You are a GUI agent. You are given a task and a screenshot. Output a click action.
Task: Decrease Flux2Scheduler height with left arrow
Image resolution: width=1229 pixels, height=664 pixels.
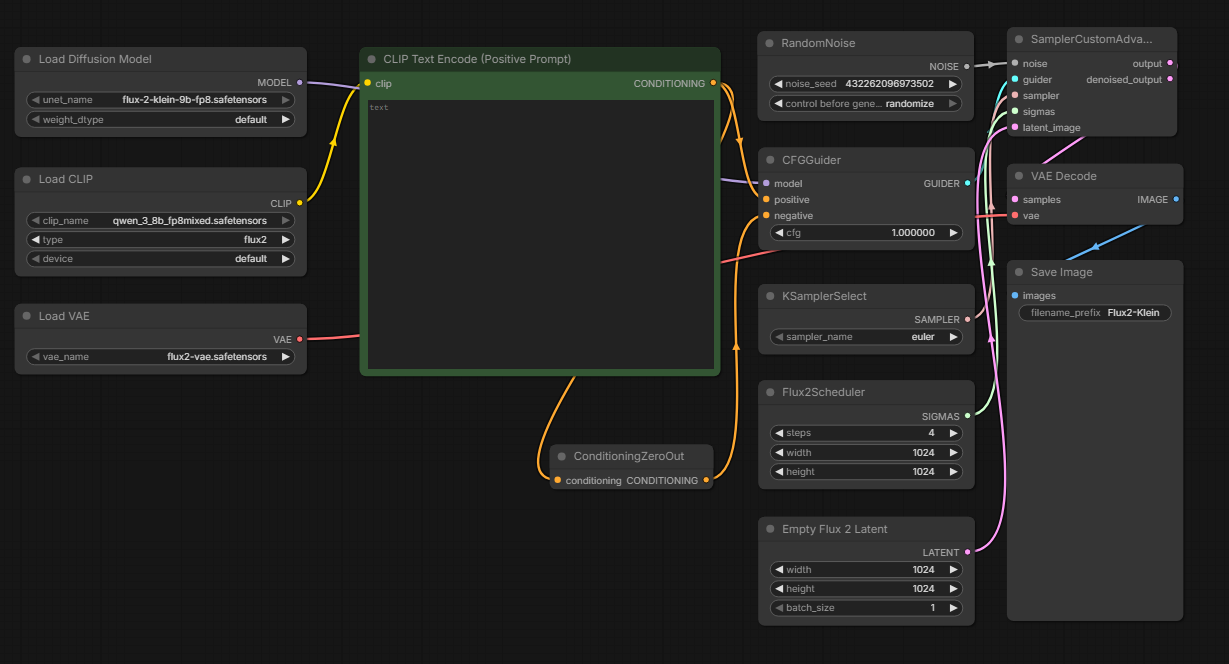tap(779, 472)
